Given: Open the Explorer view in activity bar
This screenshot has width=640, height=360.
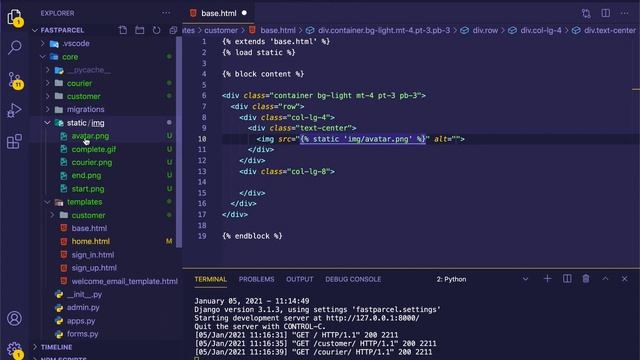Looking at the screenshot, I should 15,18.
